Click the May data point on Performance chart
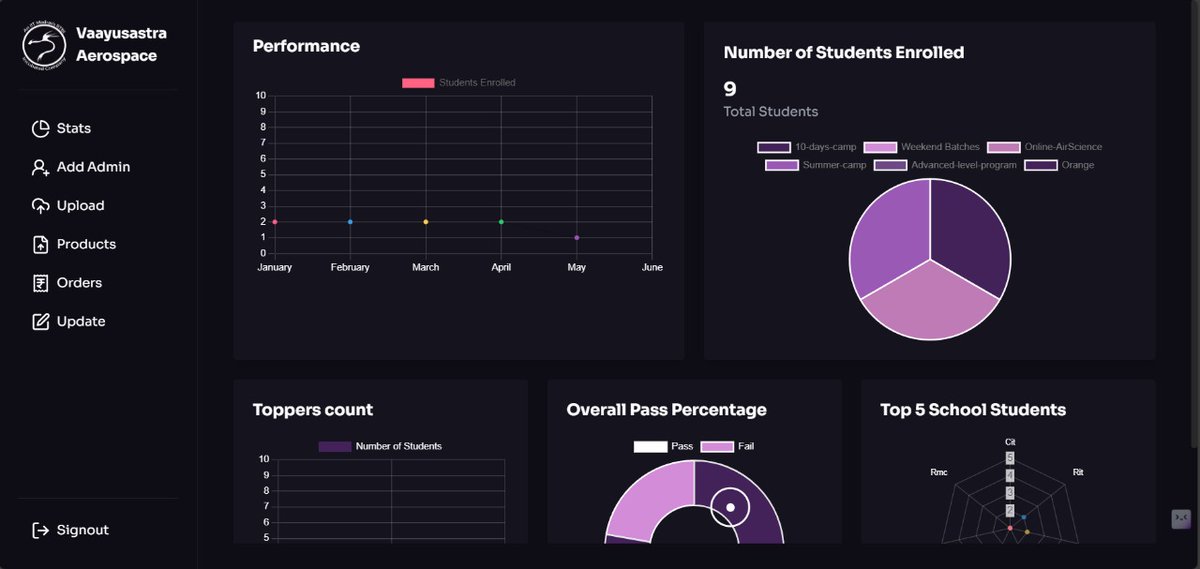The width and height of the screenshot is (1200, 569). [x=577, y=238]
